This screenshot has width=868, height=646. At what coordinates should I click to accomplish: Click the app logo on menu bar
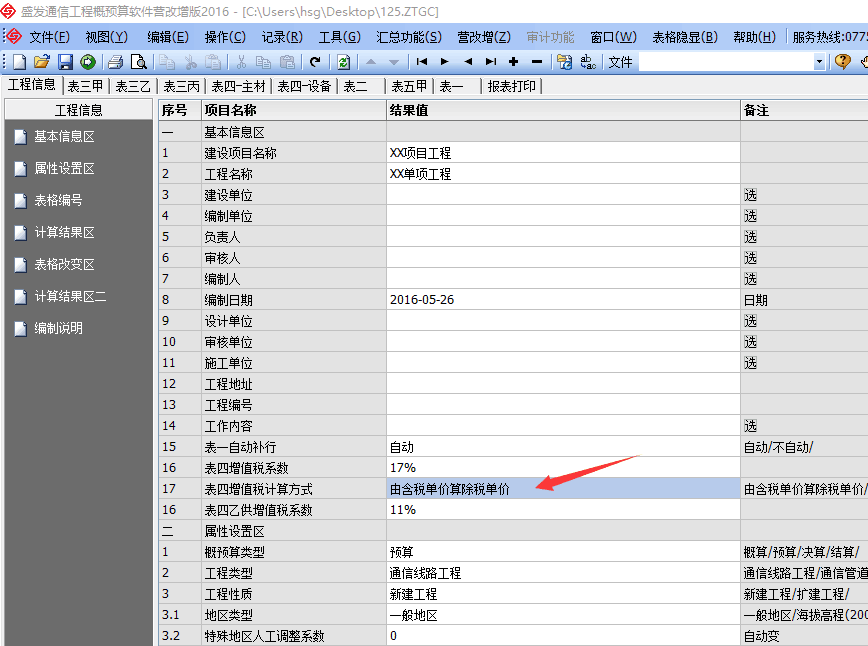tap(14, 37)
